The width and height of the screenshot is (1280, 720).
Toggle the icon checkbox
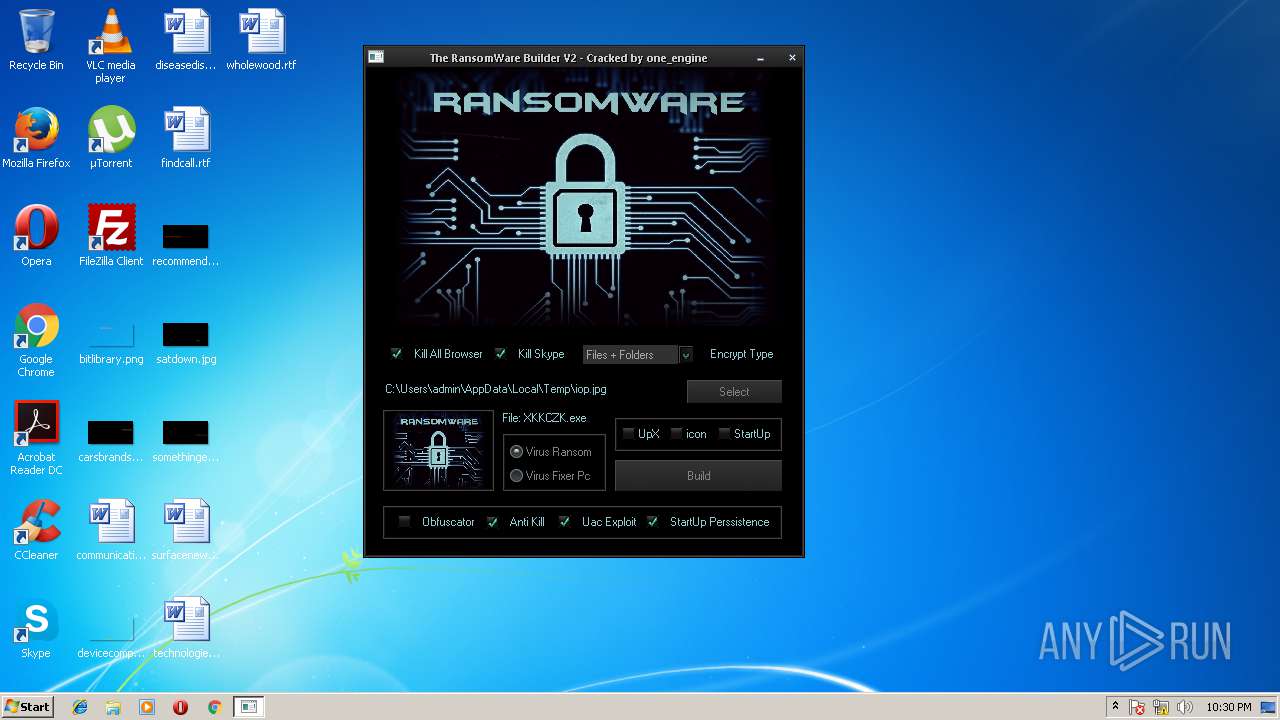pyautogui.click(x=677, y=434)
